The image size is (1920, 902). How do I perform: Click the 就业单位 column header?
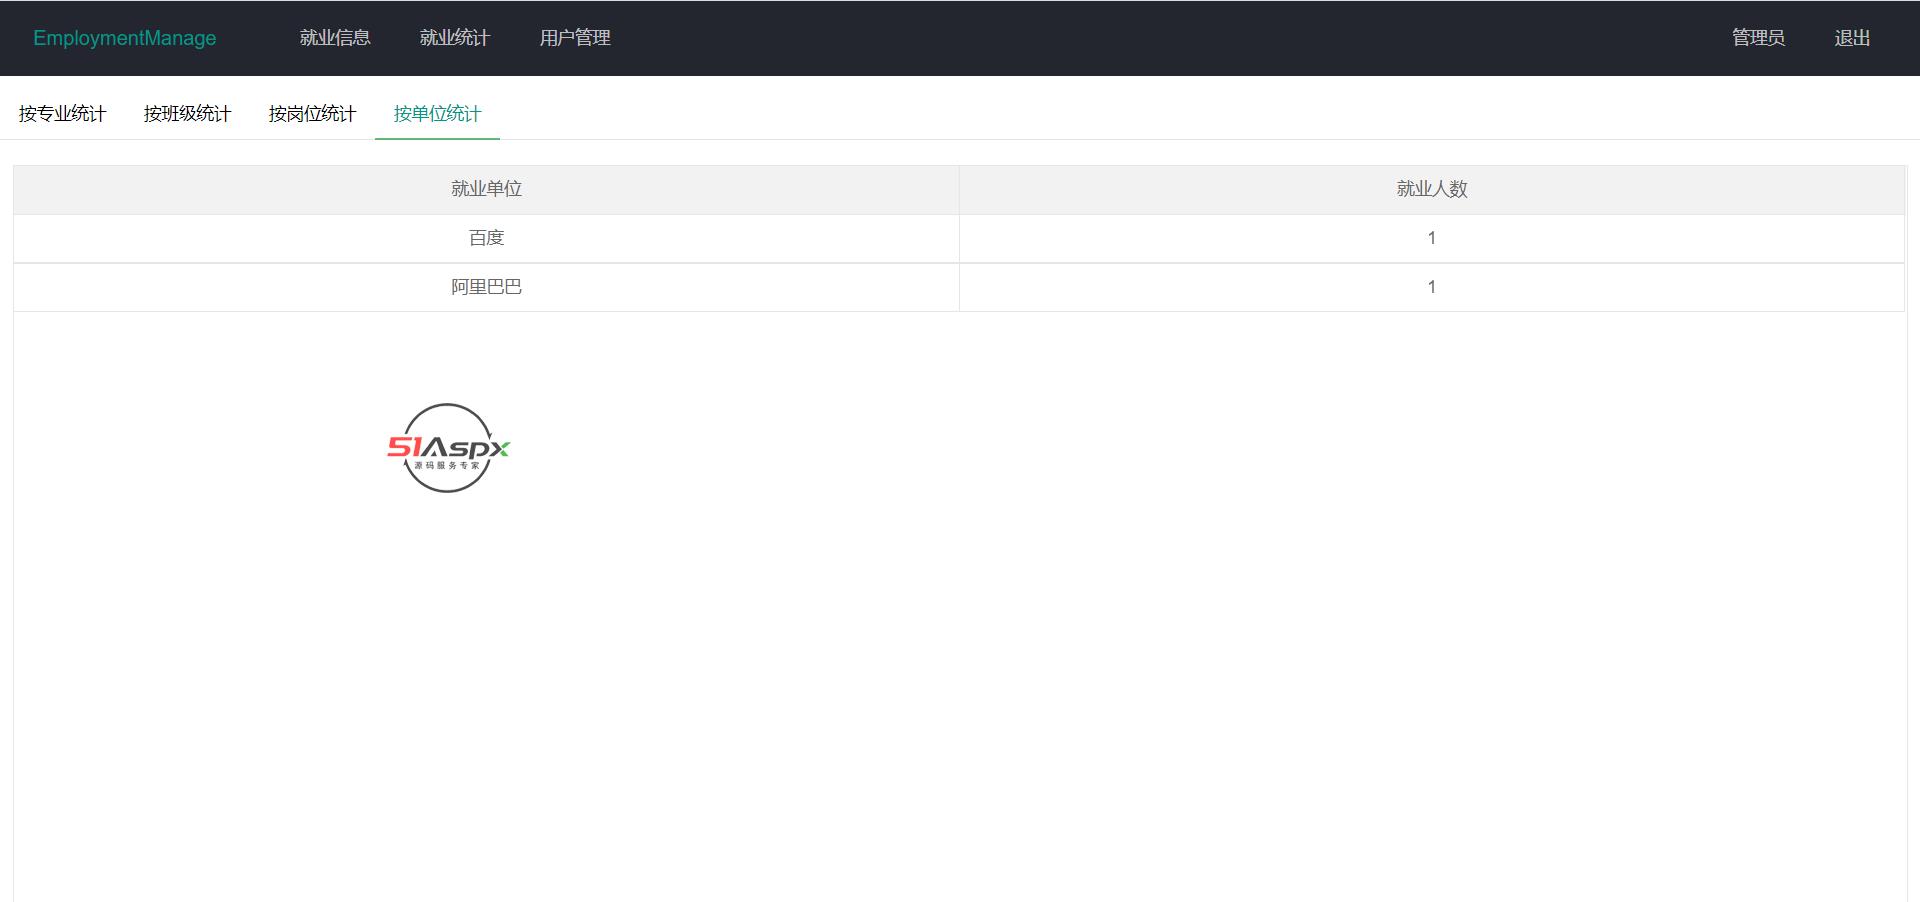[x=486, y=189]
